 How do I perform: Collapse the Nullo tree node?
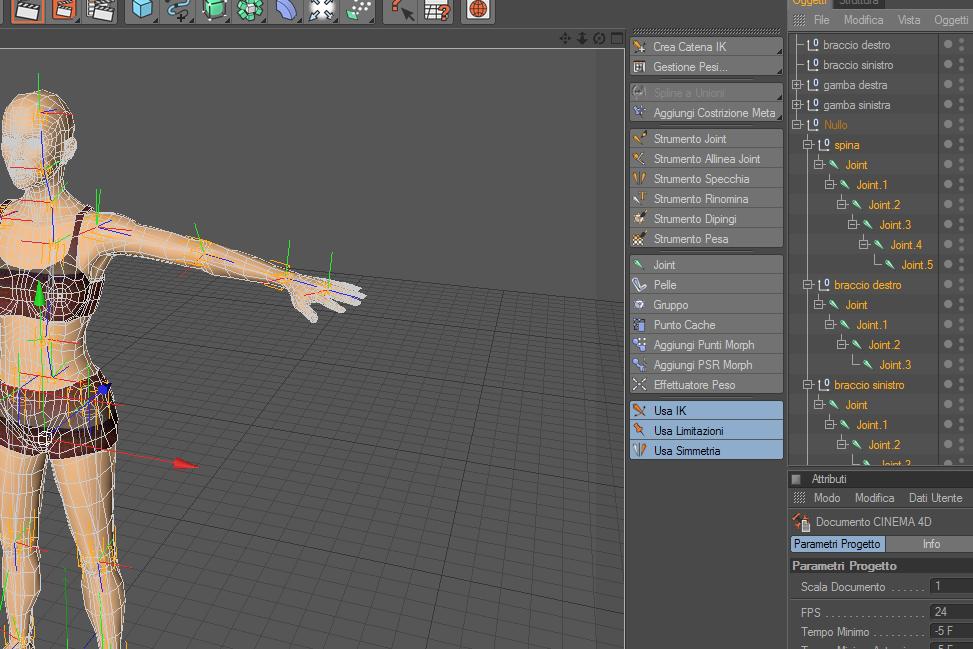pos(797,124)
